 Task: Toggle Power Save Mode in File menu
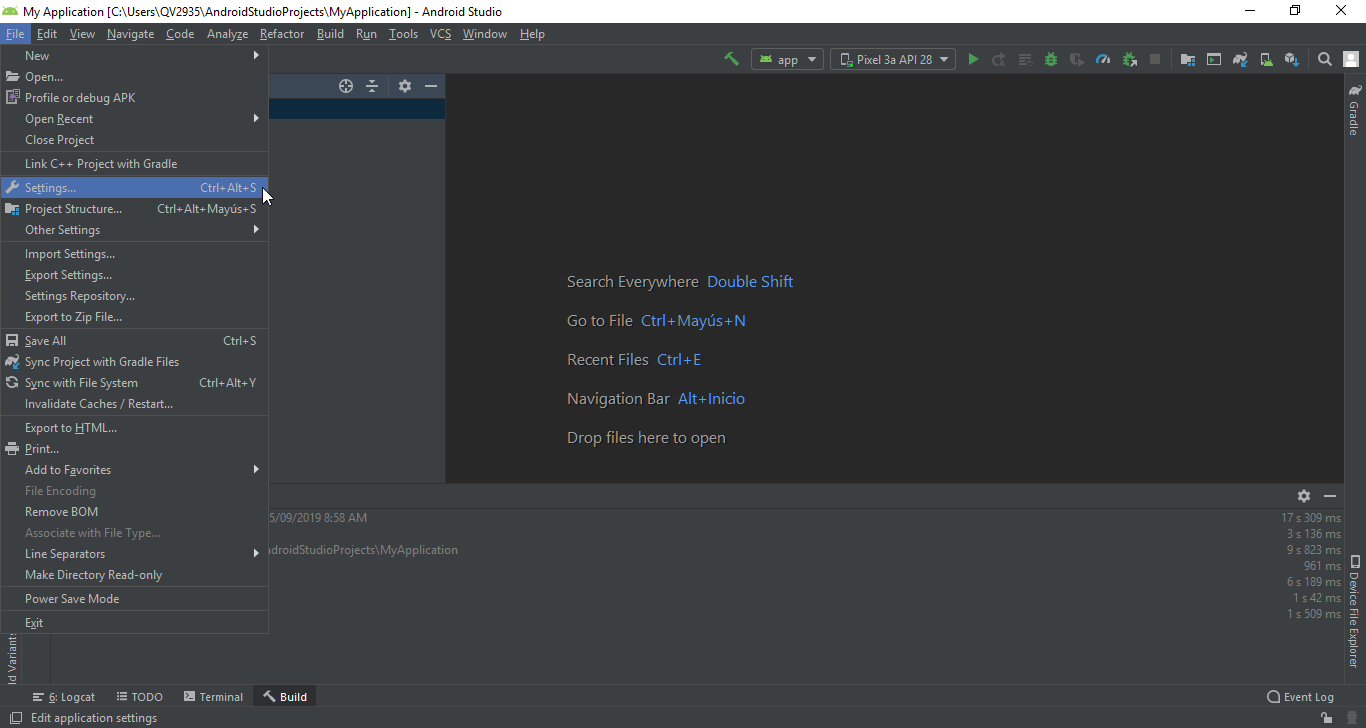click(x=72, y=599)
